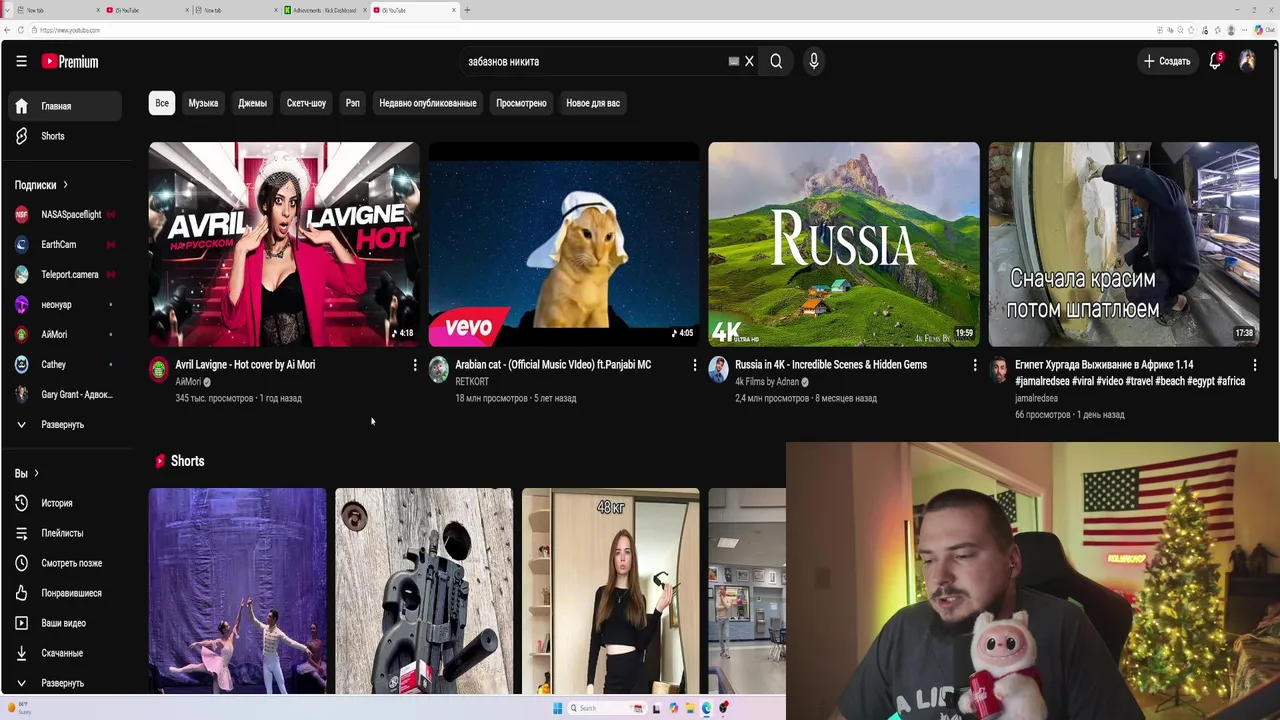Click the Arabian cat video title
Screen dimensions: 1280x720
tap(553, 365)
